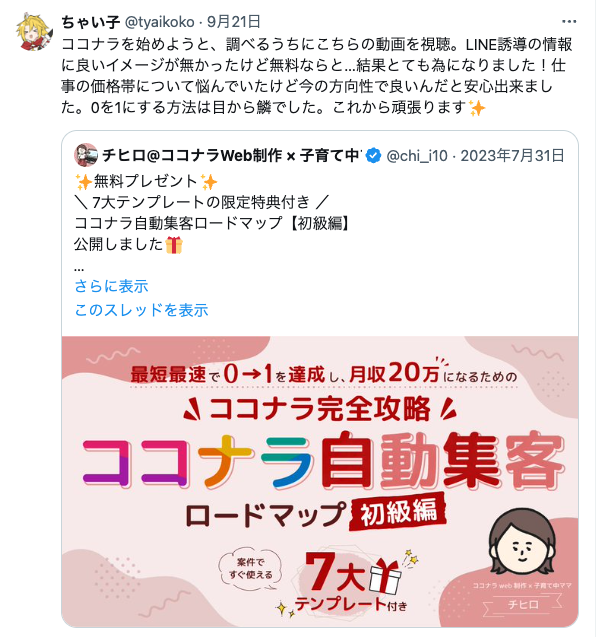Expand quoted tweet with さらに表示
Image resolution: width=596 pixels, height=637 pixels.
[x=111, y=286]
